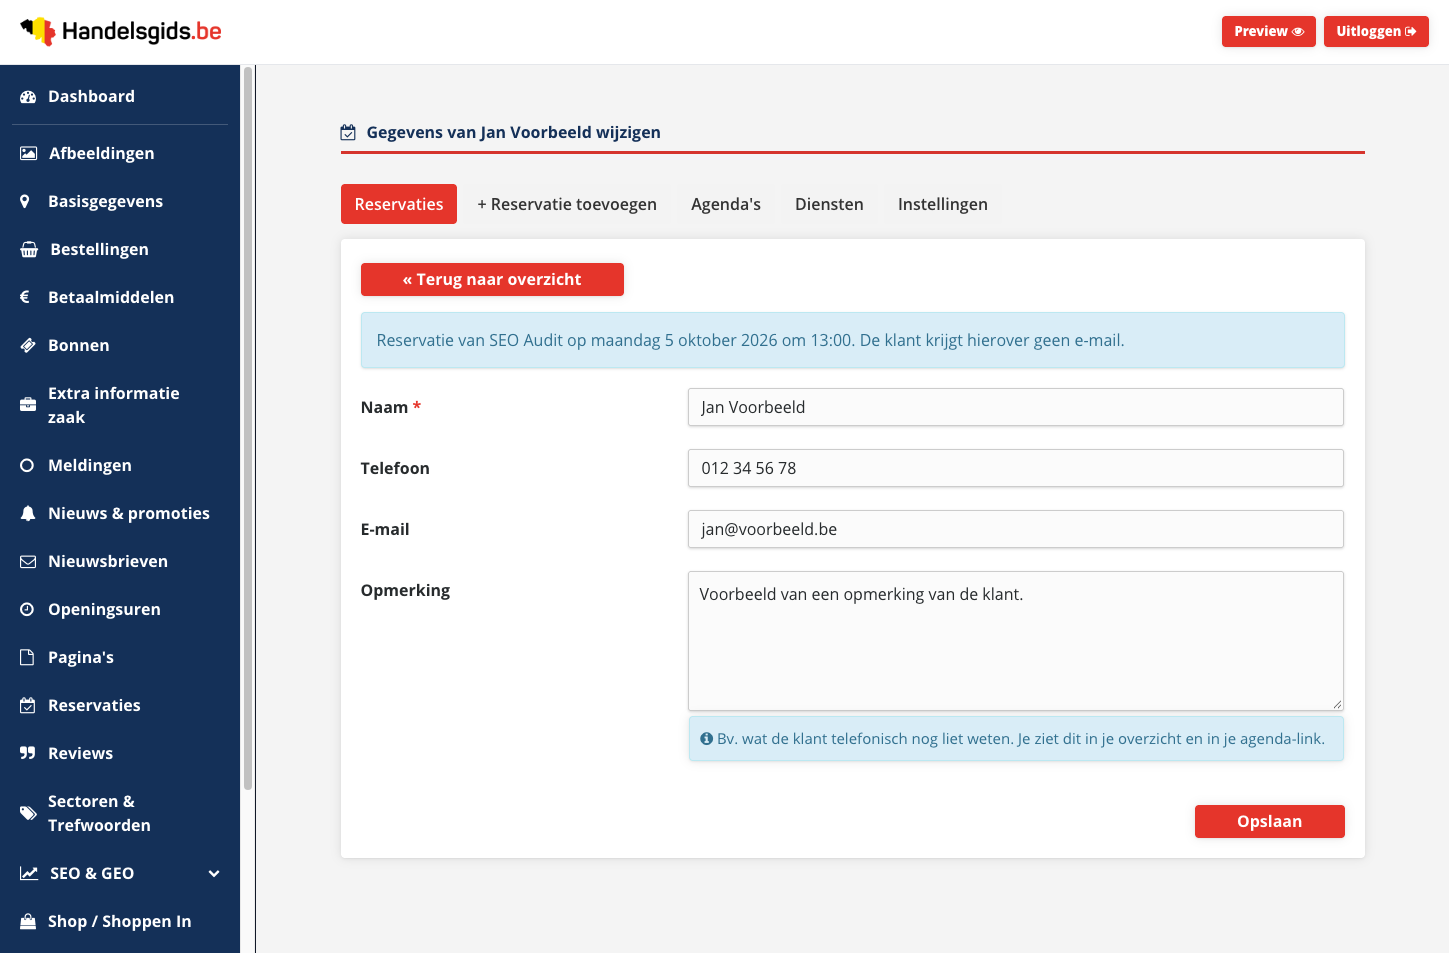Click the calendar icon beside the page heading
The image size is (1449, 953).
[x=348, y=132]
